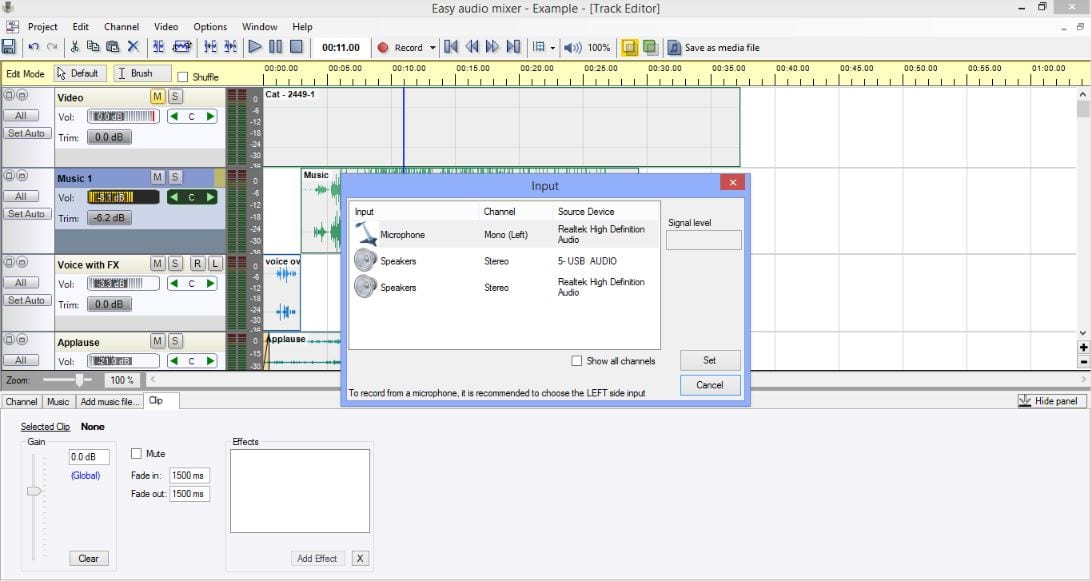Click the Copy icon in toolbar
The image size is (1091, 581).
(93, 47)
